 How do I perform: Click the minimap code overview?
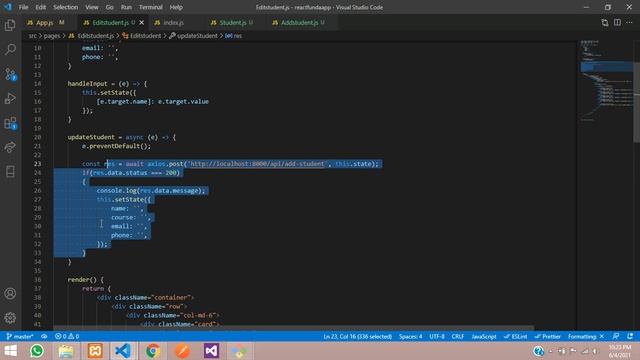(x=606, y=82)
